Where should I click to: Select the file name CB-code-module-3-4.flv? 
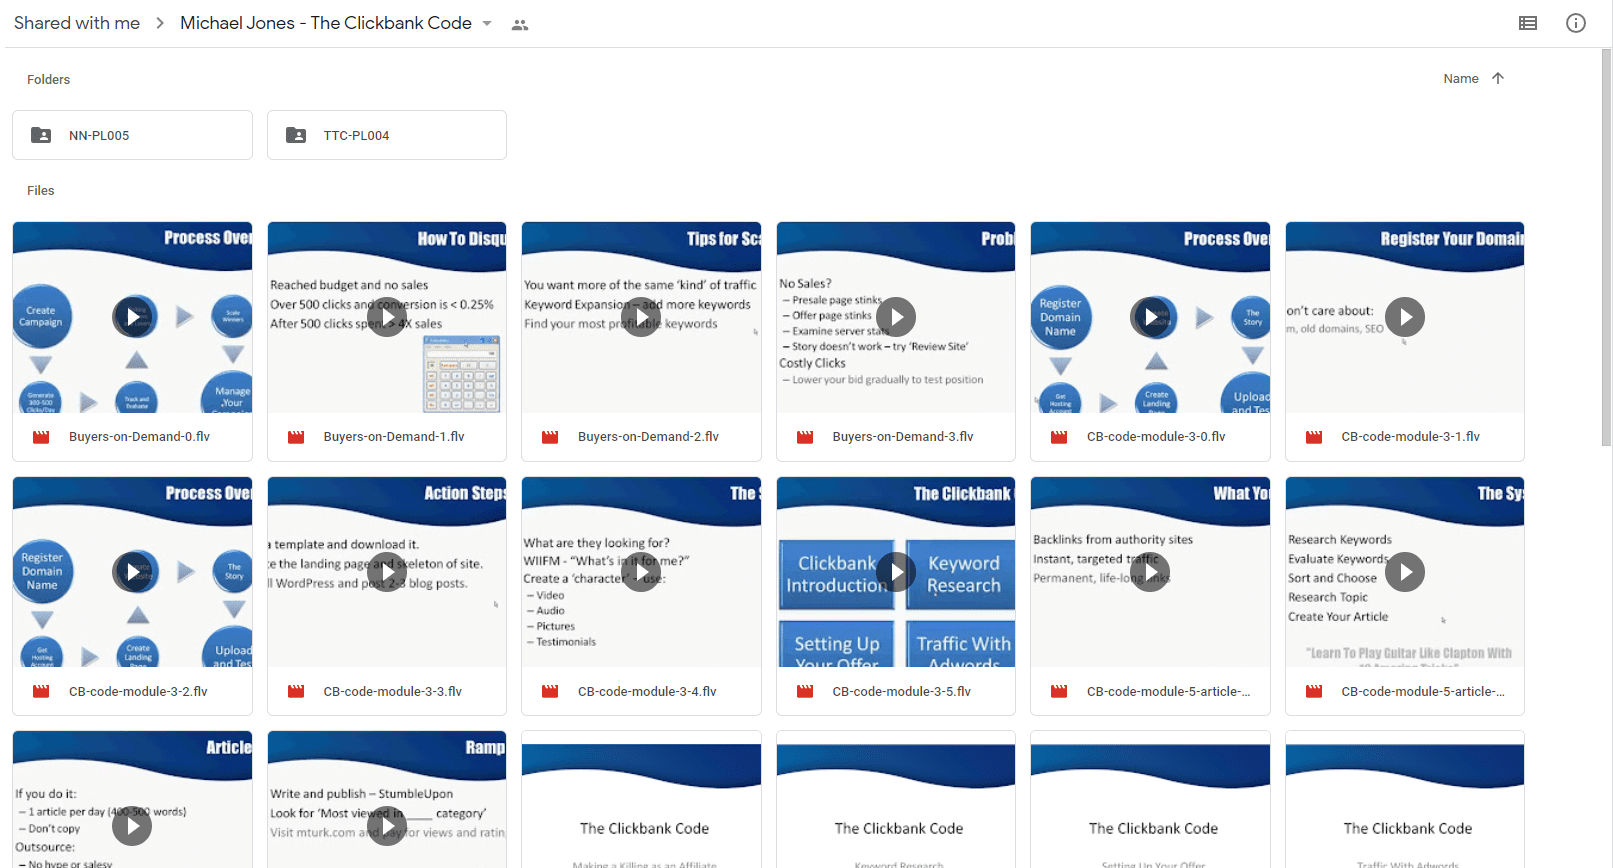point(647,691)
